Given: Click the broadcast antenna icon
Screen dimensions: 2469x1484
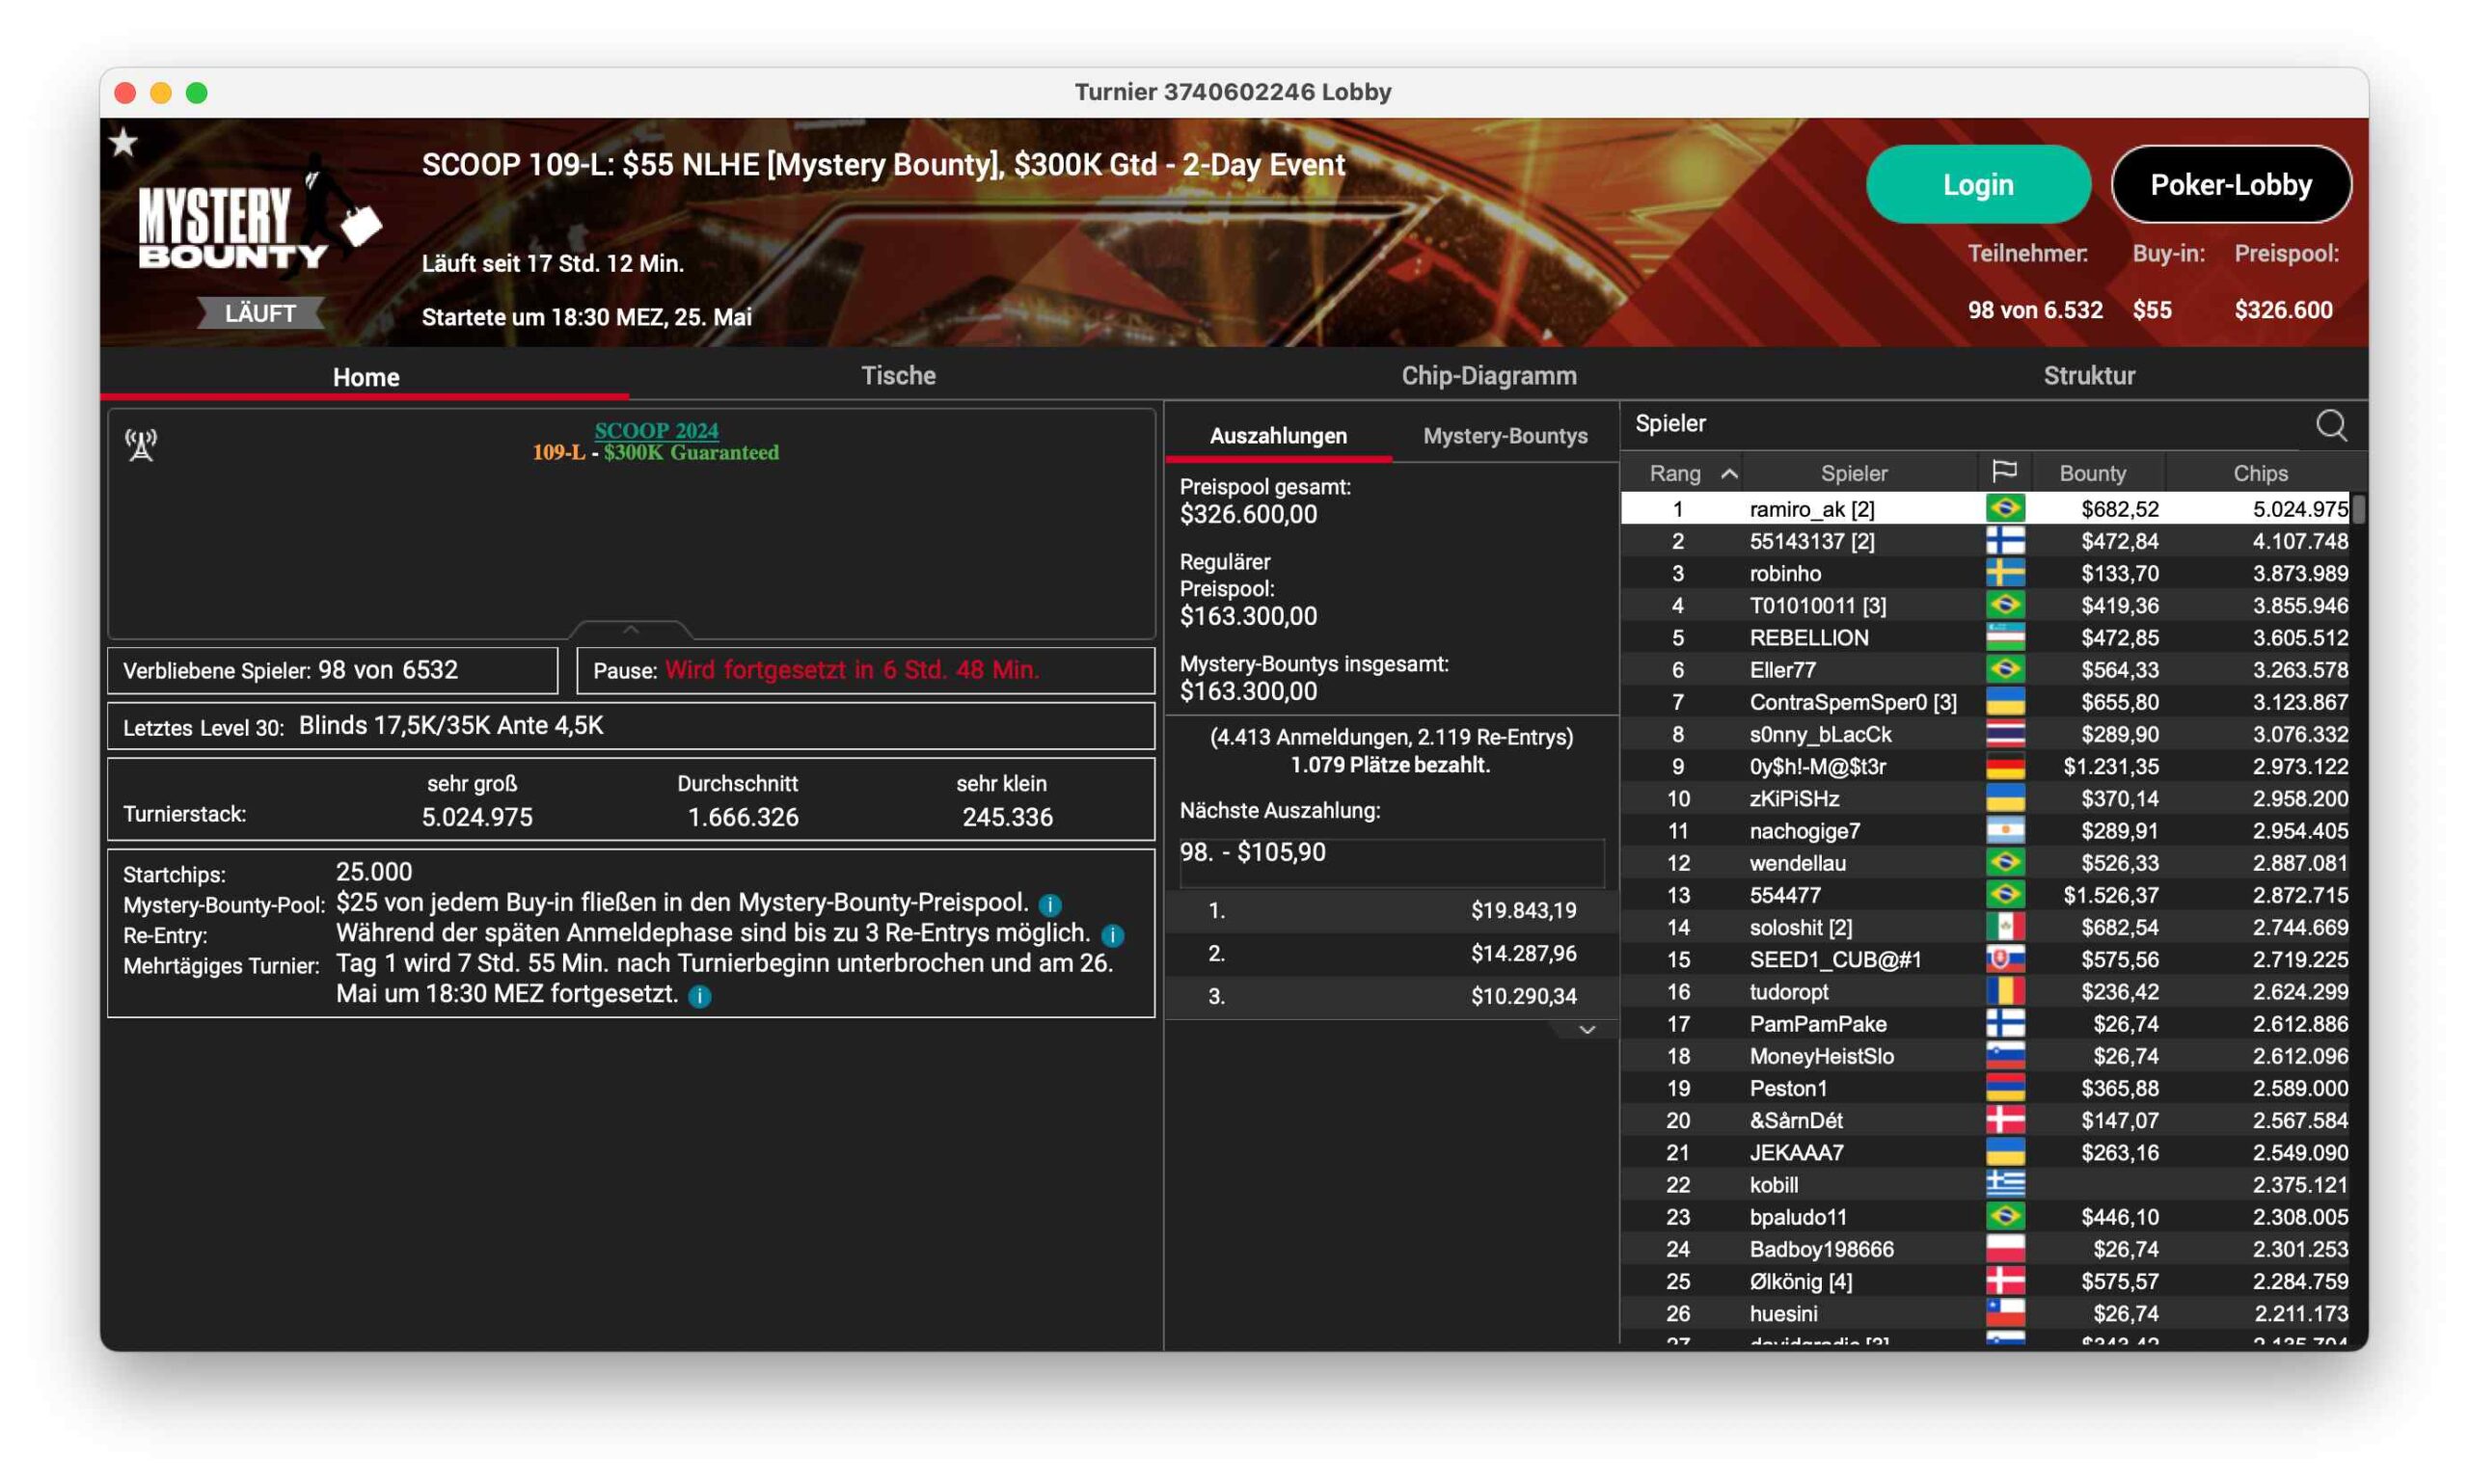Looking at the screenshot, I should click(141, 445).
